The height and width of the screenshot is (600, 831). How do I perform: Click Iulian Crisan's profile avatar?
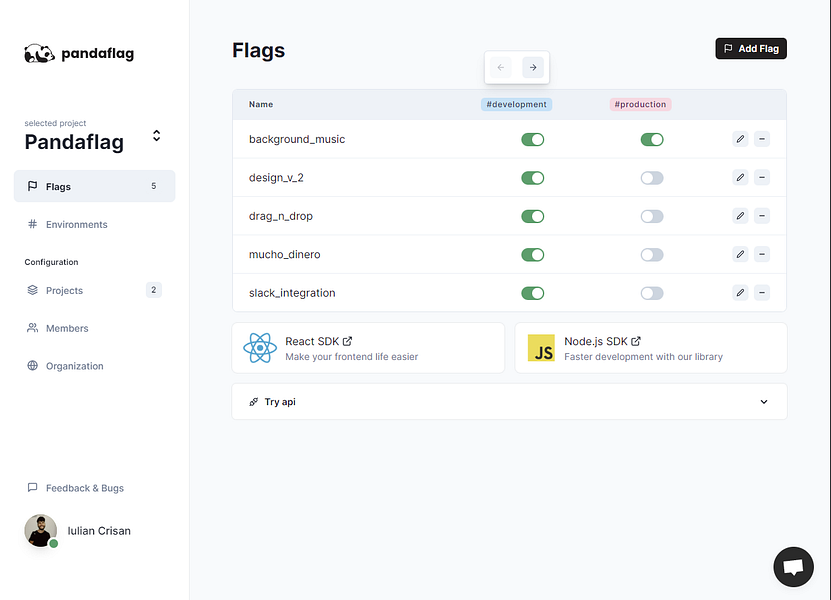click(41, 531)
